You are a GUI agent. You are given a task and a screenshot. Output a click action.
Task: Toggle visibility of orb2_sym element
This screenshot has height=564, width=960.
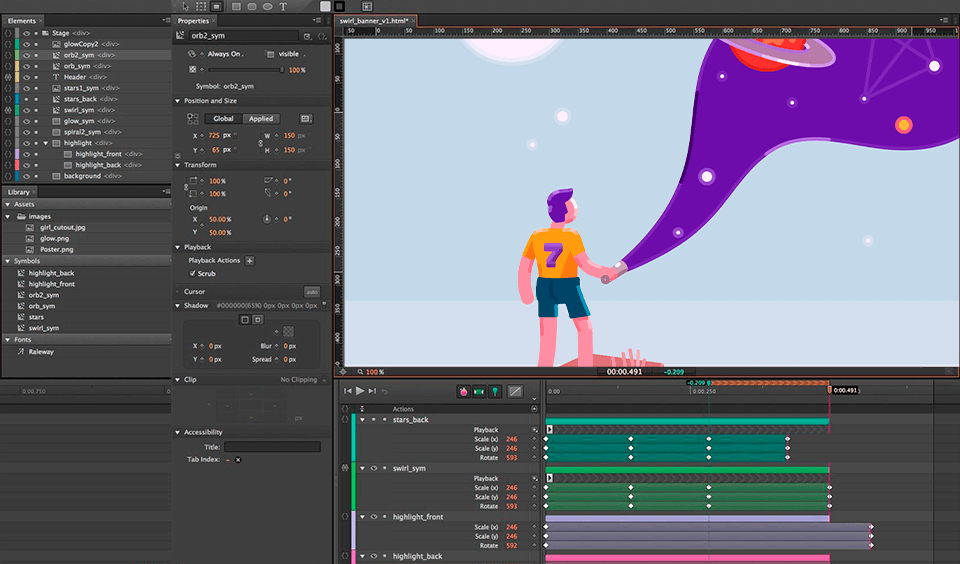(26, 55)
